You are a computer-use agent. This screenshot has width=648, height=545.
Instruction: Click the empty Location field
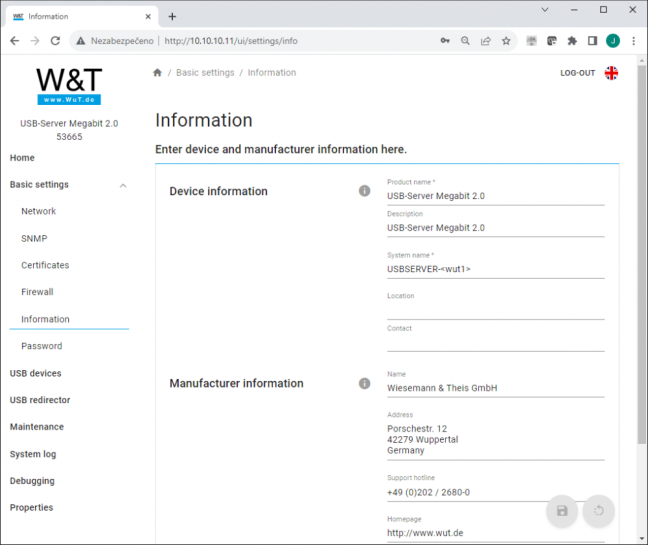(496, 310)
